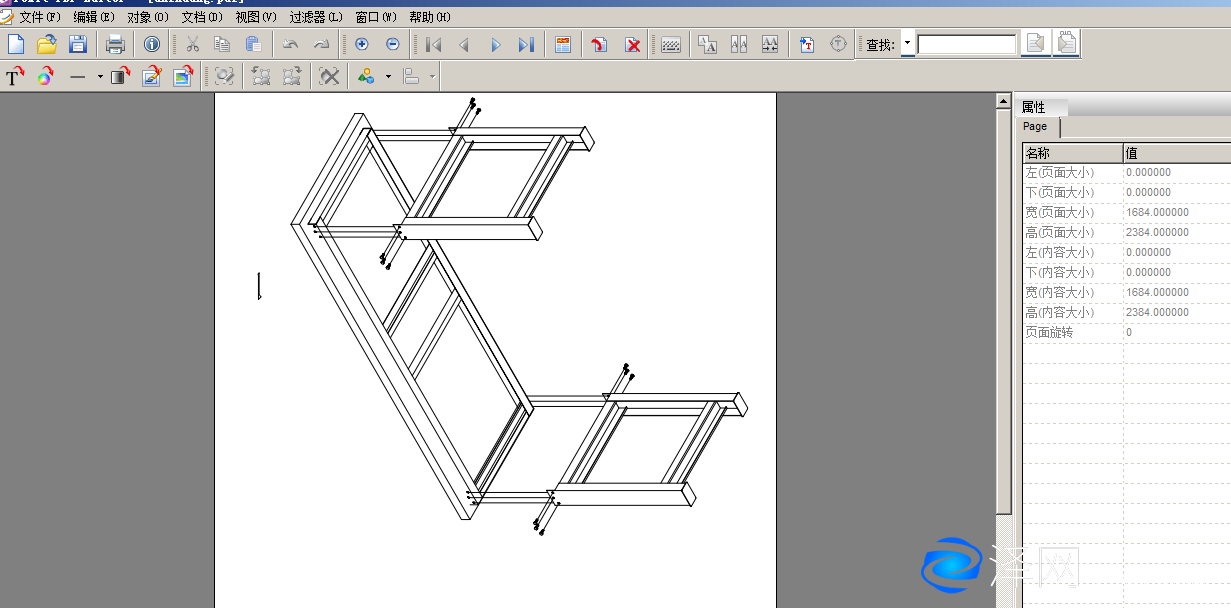Screen dimensions: 1231x608
Task: Jump to the first page arrow
Action: [433, 44]
